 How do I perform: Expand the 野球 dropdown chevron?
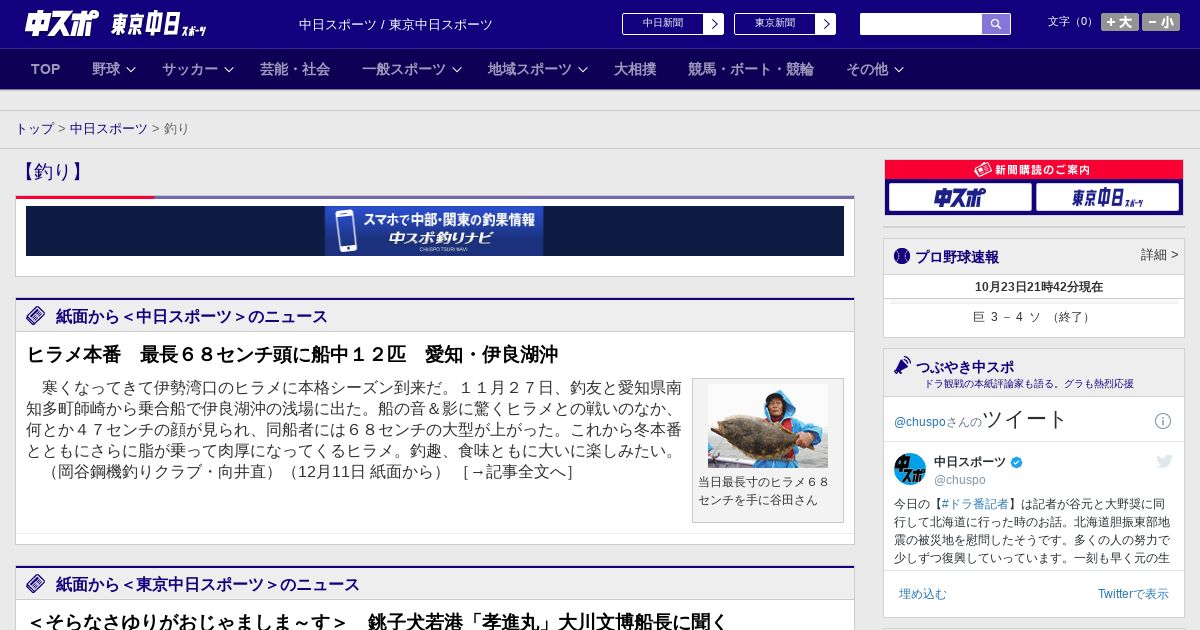(x=131, y=70)
